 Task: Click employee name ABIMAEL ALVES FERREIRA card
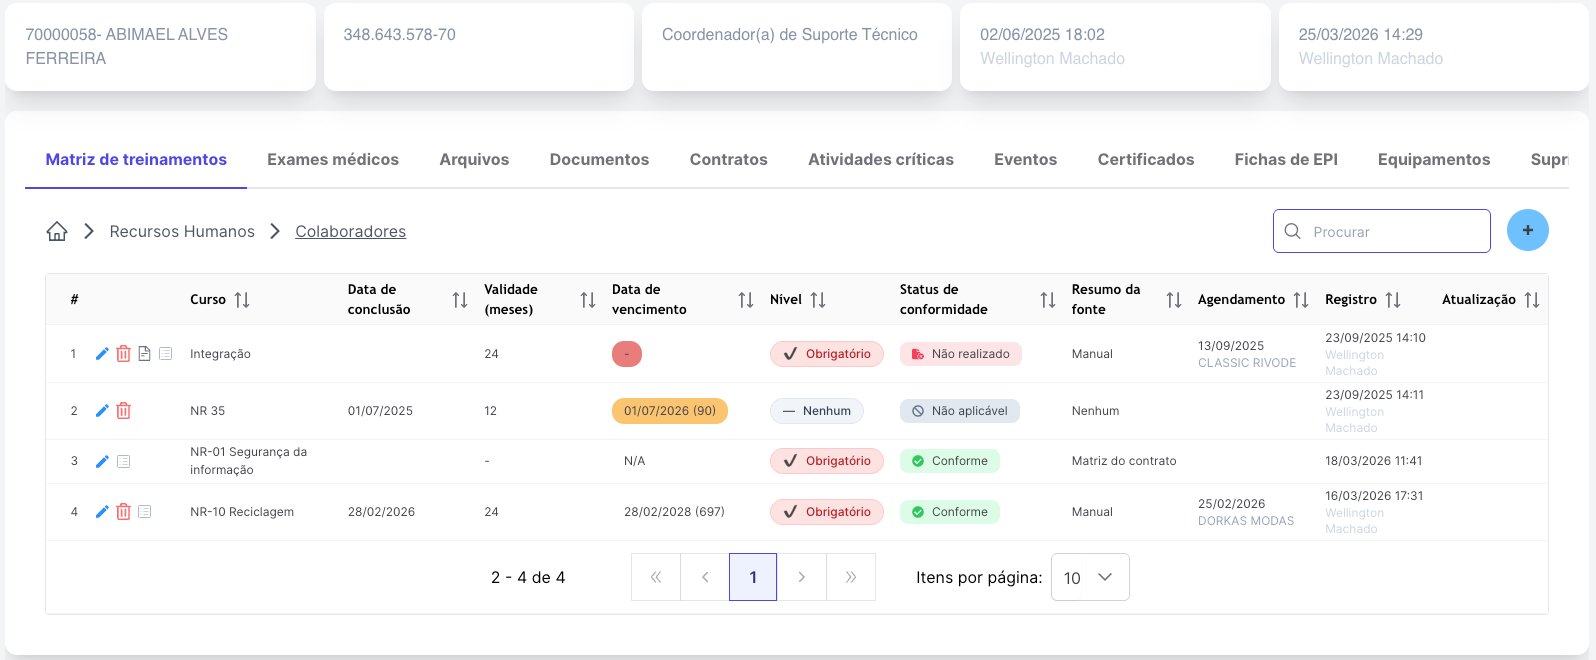160,47
